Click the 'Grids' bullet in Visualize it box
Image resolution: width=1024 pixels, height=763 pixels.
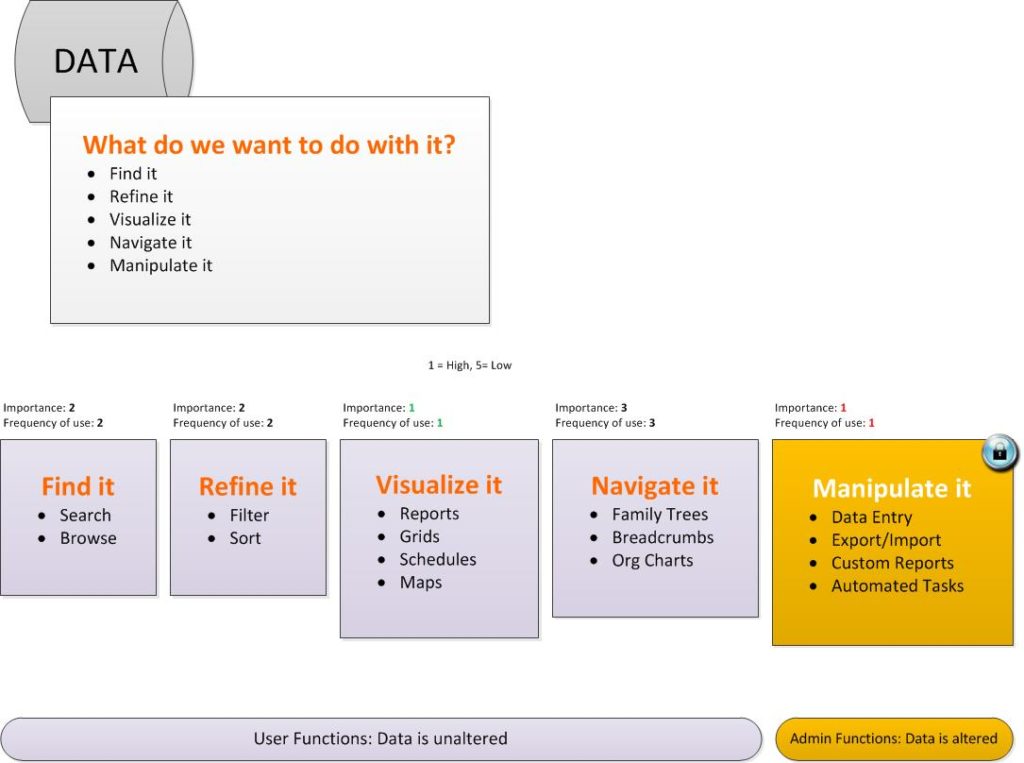point(419,536)
